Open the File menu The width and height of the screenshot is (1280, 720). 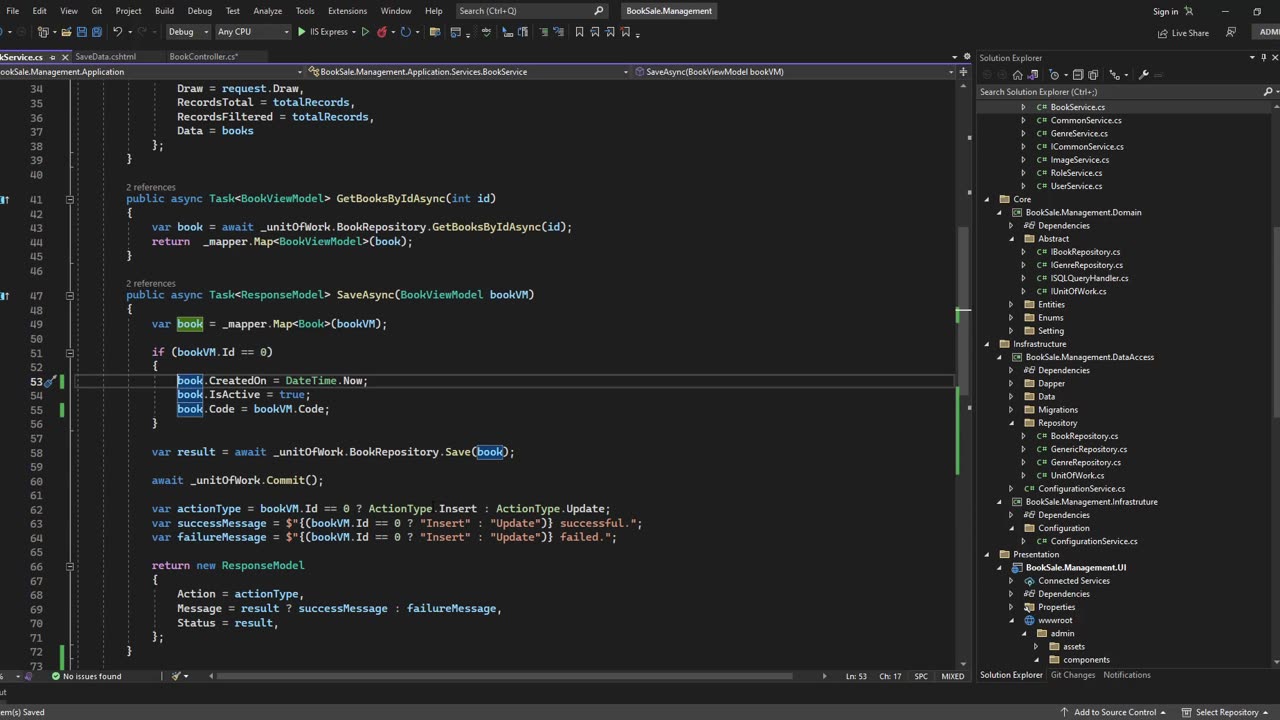click(12, 11)
